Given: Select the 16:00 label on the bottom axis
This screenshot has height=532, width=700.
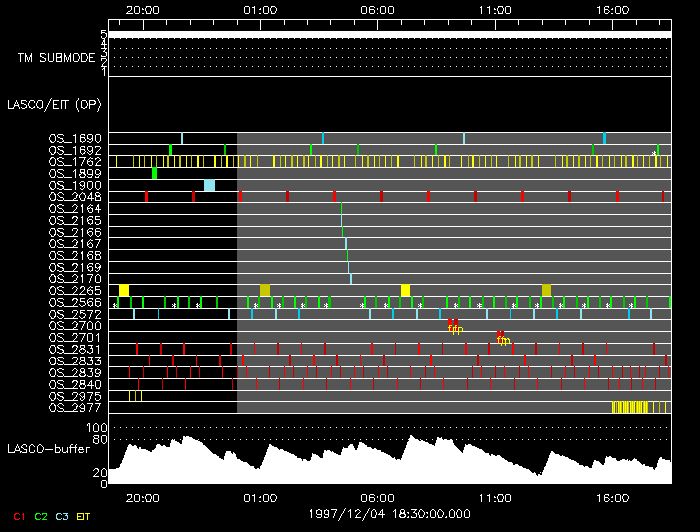Looking at the screenshot, I should (x=612, y=497).
